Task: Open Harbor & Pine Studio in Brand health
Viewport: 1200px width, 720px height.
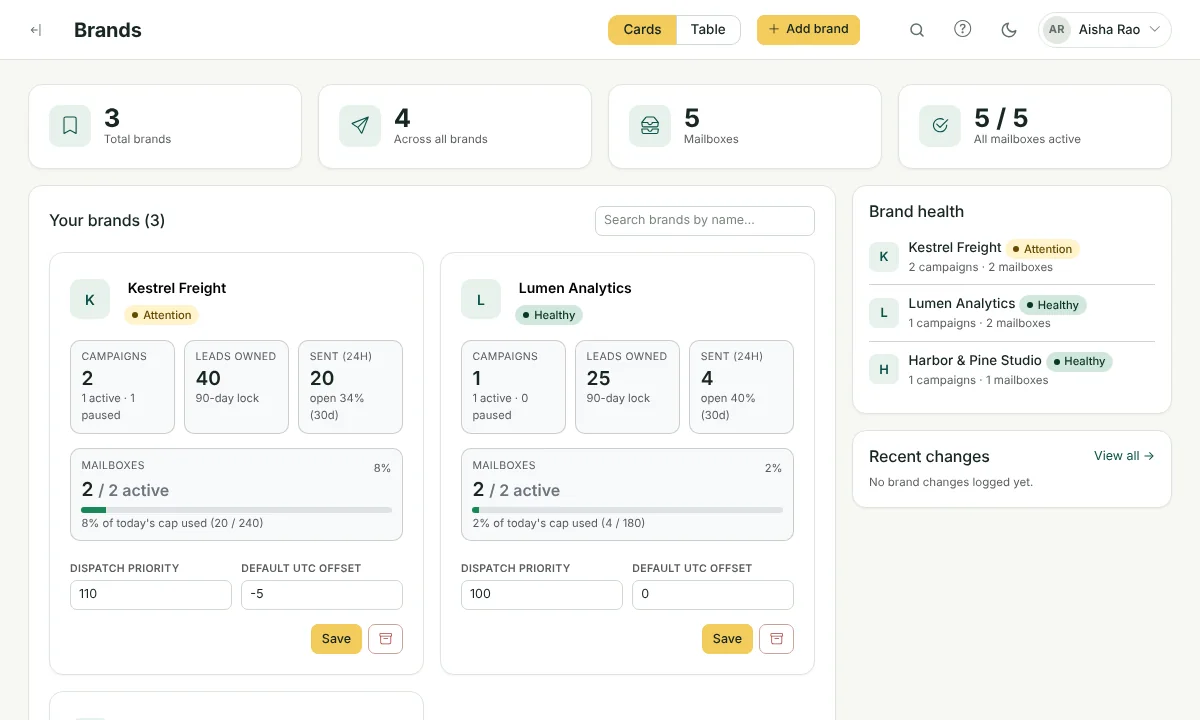Action: [x=1012, y=370]
